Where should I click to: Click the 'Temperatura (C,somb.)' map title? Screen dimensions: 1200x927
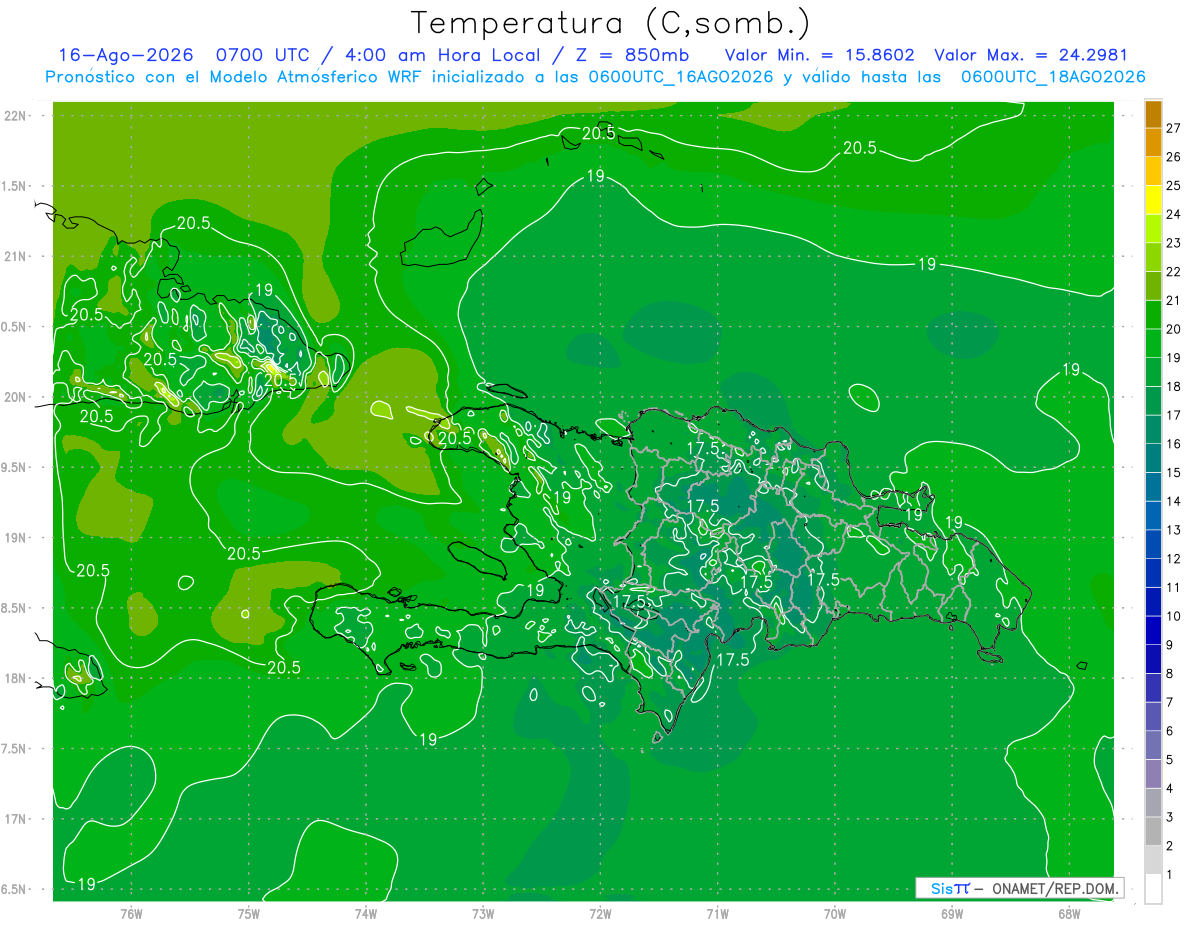click(611, 23)
